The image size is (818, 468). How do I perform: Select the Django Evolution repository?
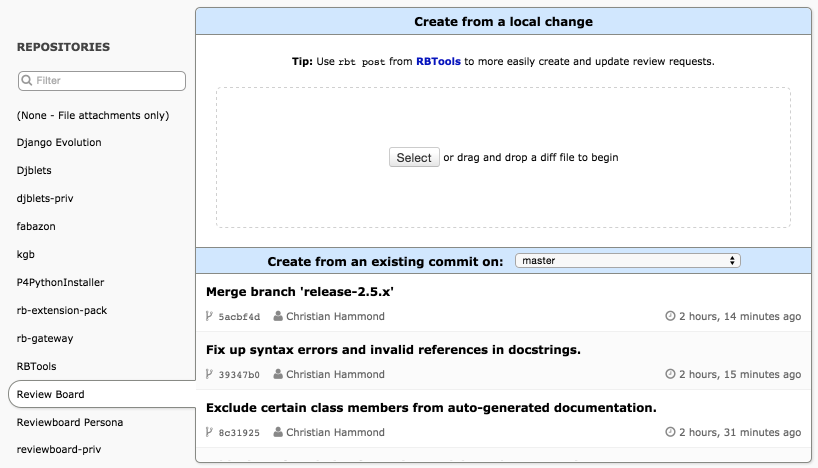pyautogui.click(x=59, y=142)
